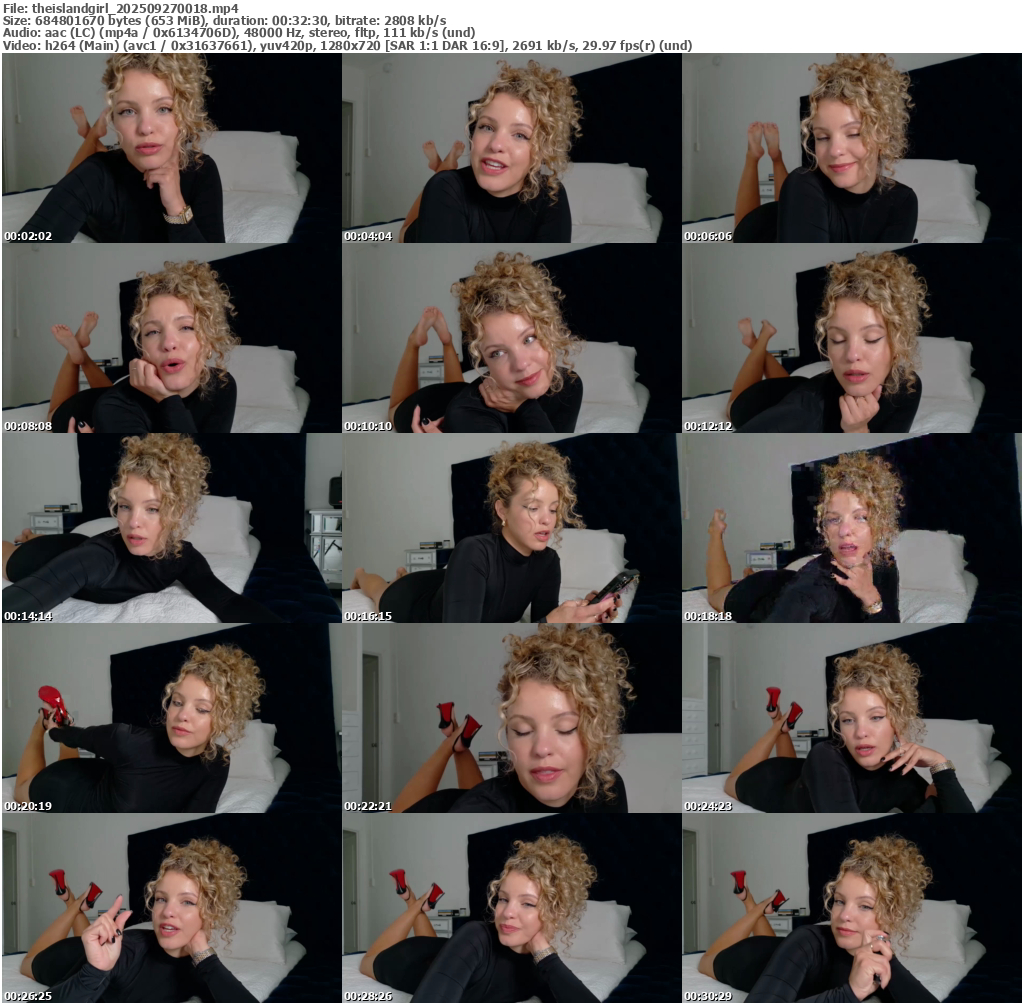Choose the thumbnail timestamped 00:28:26
Viewport: 1024px width, 1003px height.
511,908
